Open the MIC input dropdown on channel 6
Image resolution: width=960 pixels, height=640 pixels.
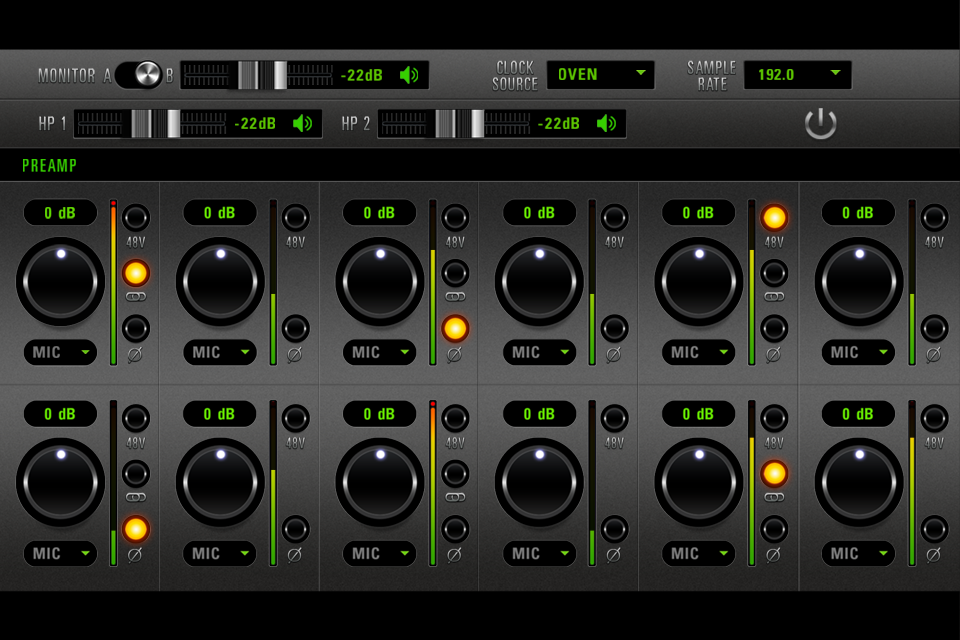[859, 352]
